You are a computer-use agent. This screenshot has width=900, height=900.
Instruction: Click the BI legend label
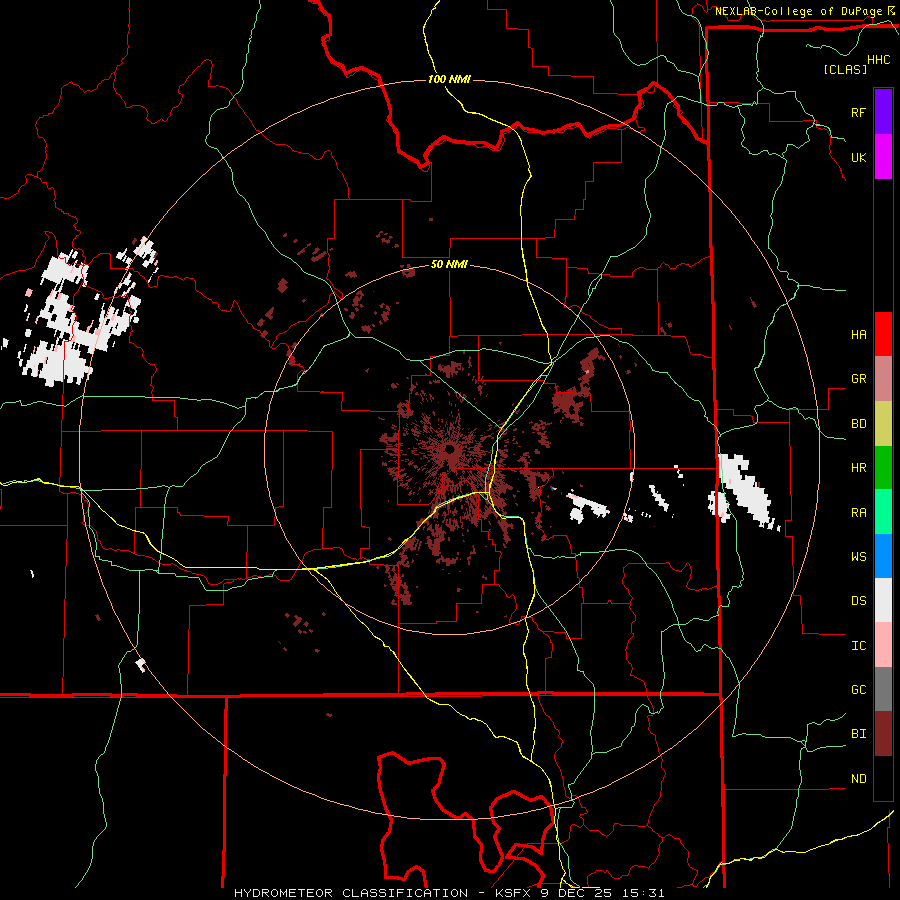[x=858, y=734]
